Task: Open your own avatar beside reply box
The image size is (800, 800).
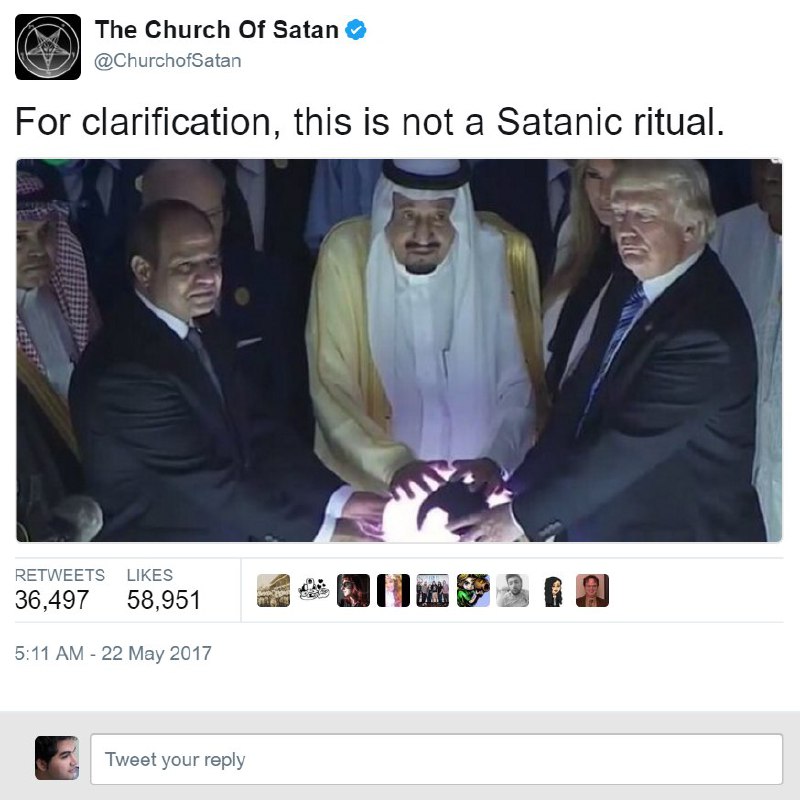Action: coord(57,758)
